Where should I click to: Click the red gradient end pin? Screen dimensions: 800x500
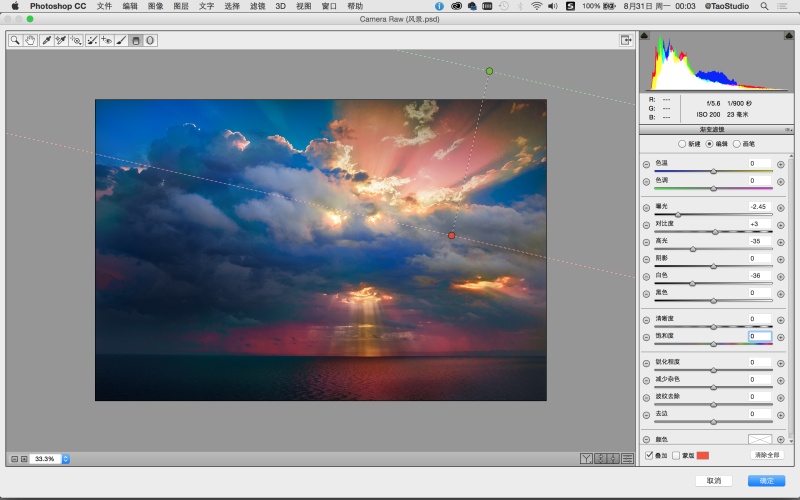(x=452, y=235)
